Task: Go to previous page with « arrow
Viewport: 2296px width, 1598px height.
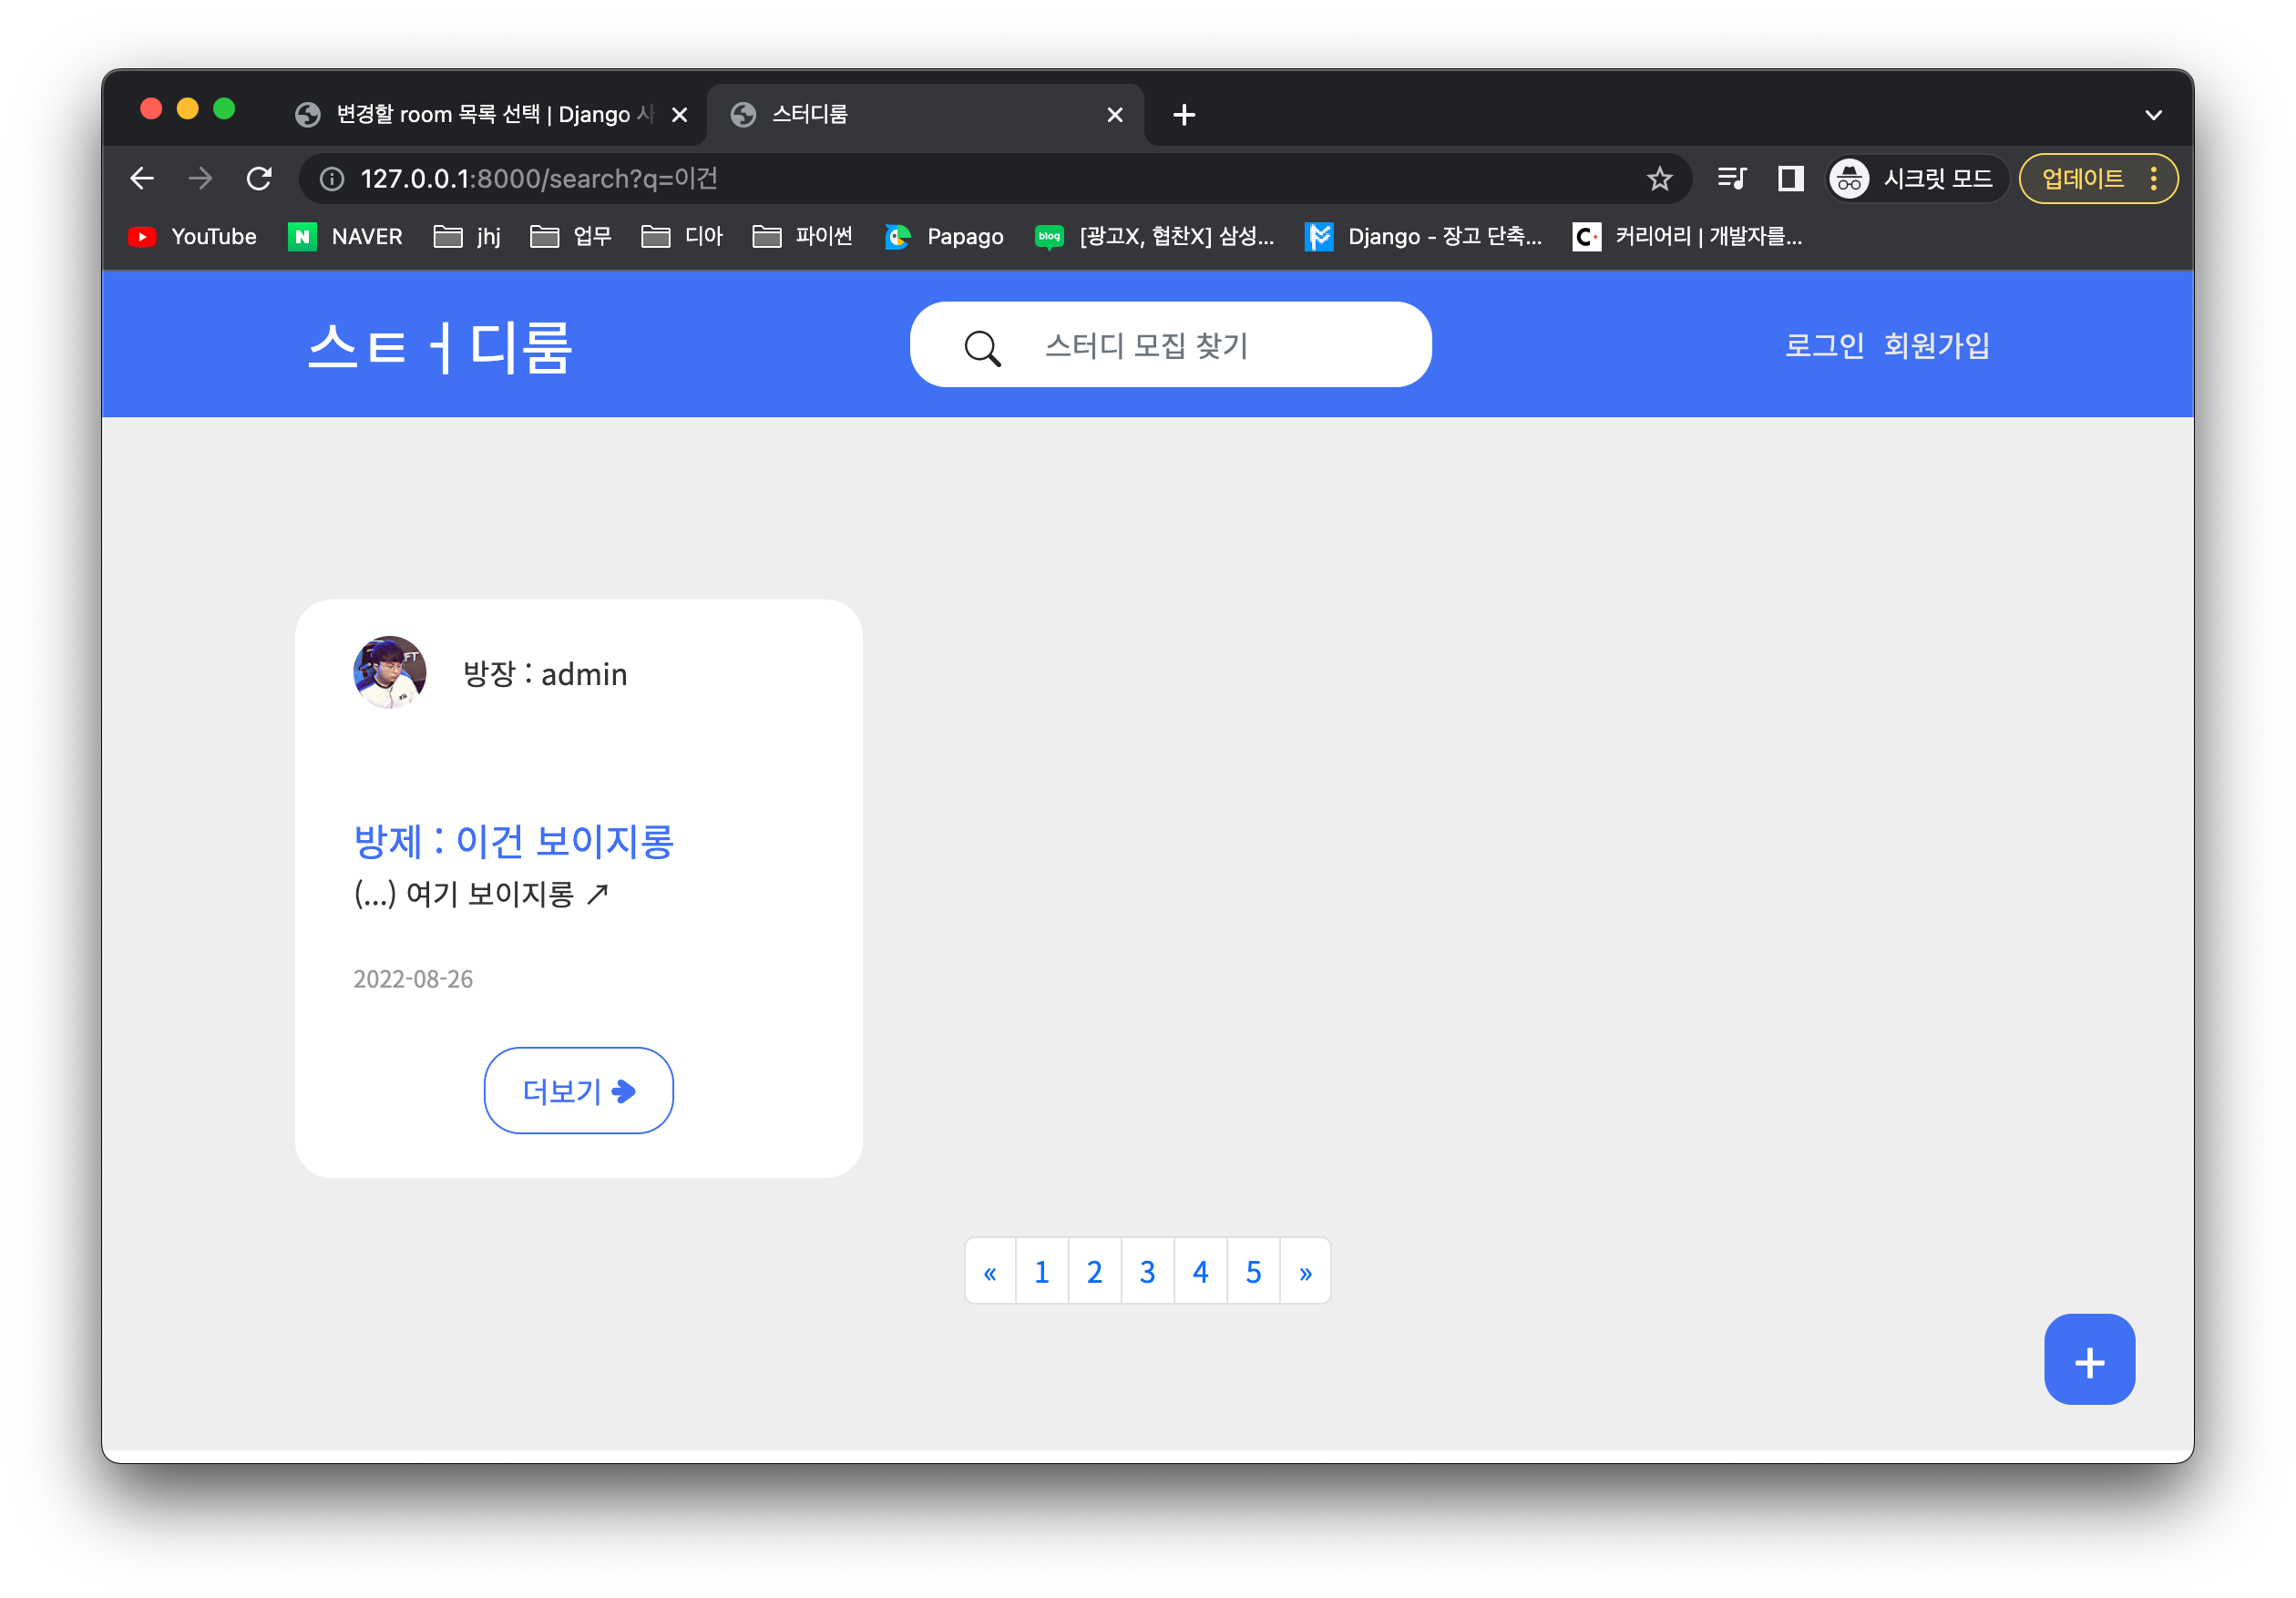Action: click(990, 1272)
